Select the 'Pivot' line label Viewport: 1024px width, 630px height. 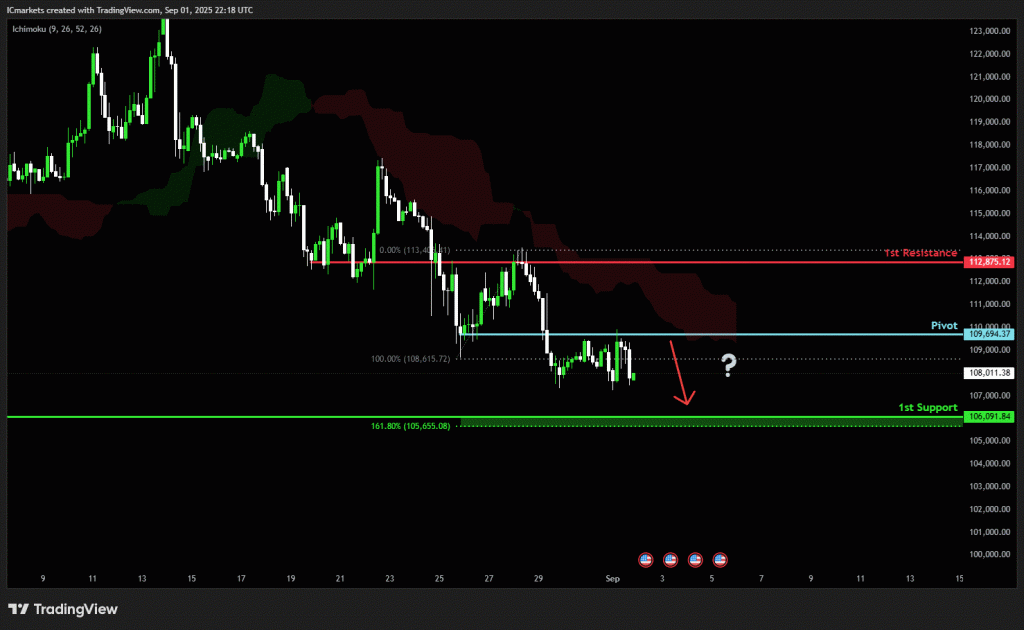(x=944, y=325)
